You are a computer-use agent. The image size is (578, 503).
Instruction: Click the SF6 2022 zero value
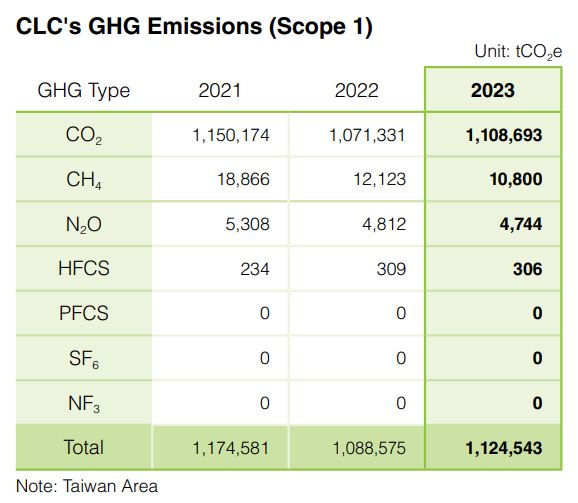401,358
